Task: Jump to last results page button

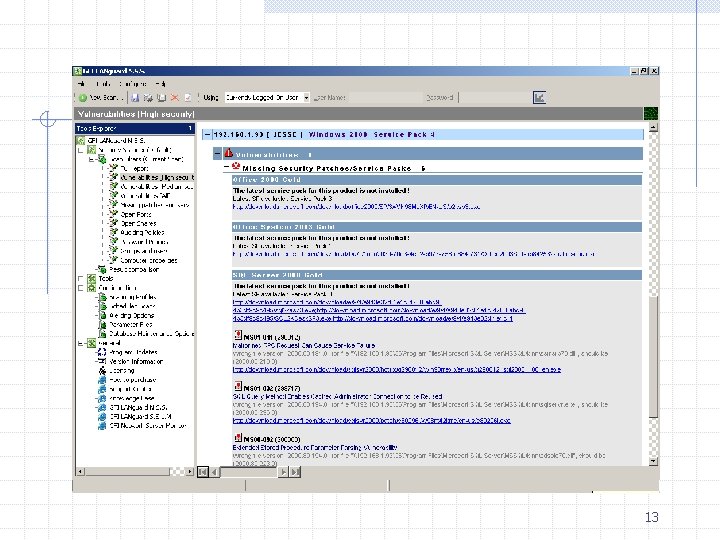Action: (x=295, y=472)
